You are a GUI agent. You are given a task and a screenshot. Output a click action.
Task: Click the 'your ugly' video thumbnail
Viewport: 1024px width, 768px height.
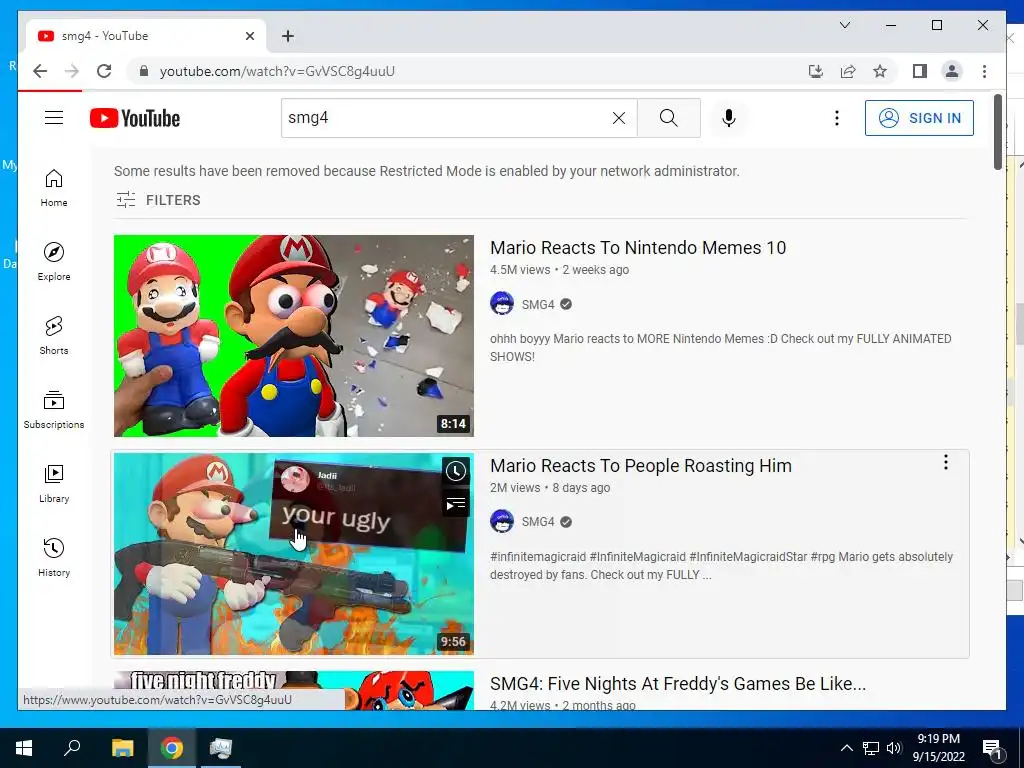point(294,554)
